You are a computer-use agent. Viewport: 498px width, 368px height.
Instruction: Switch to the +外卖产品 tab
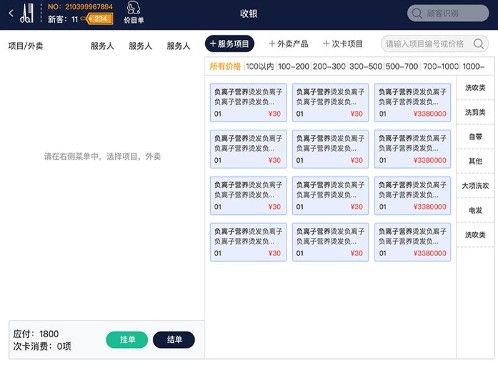click(288, 44)
